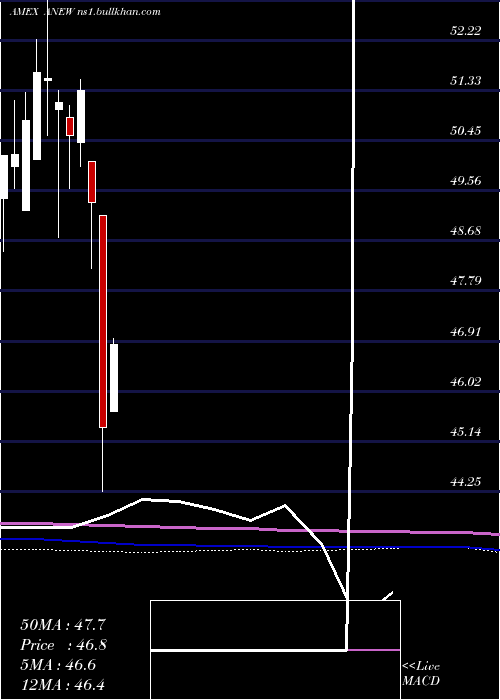Click the 12MA : 46.4 readout
The image size is (500, 700).
tap(63, 684)
